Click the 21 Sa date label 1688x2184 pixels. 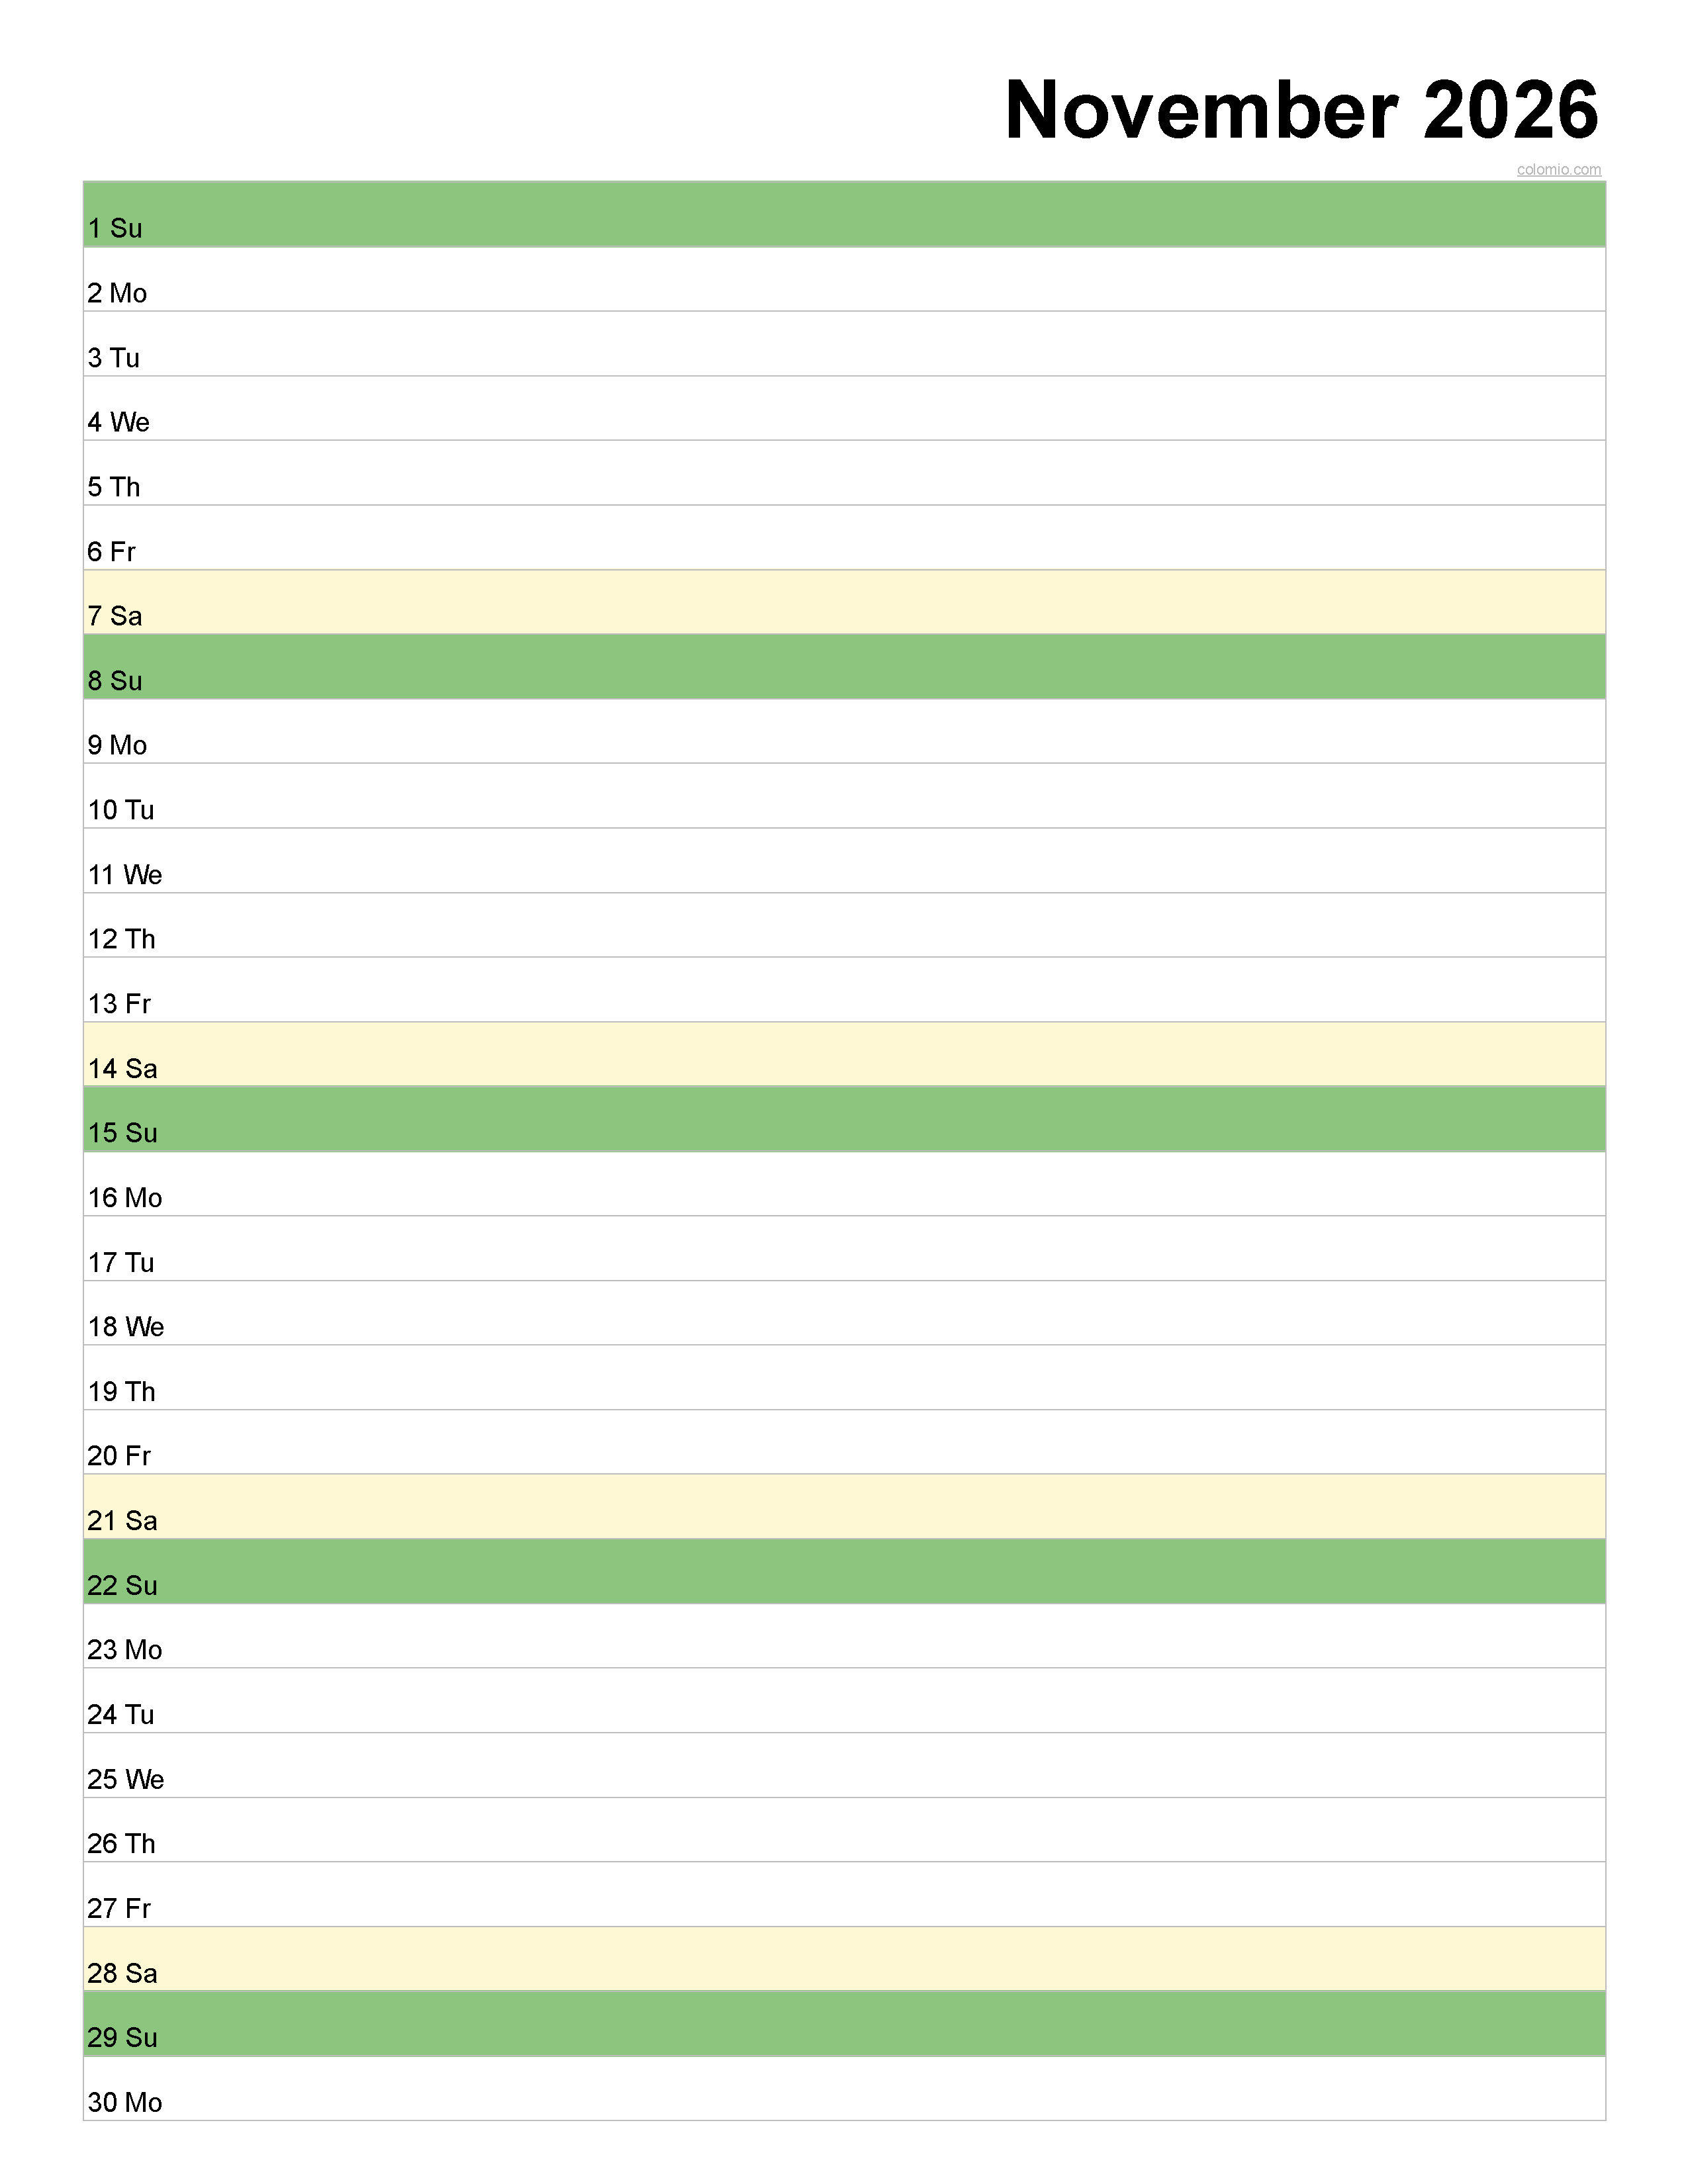coord(122,1521)
